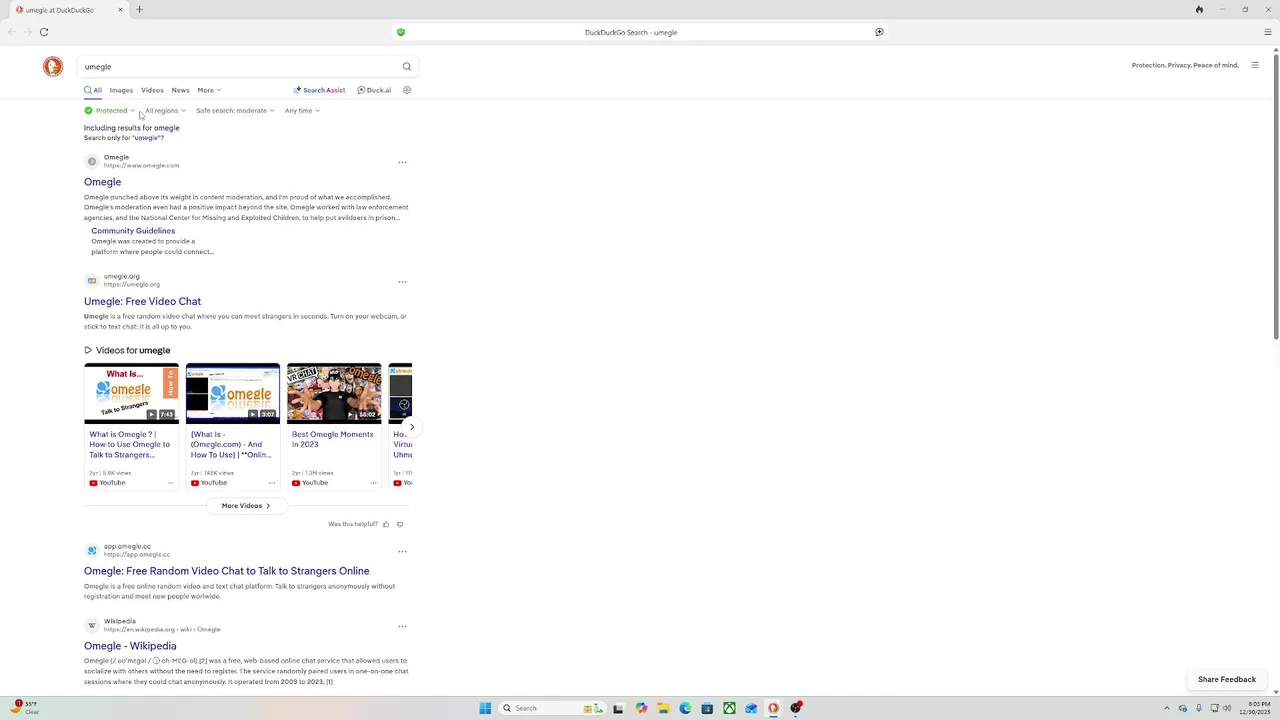Open '(What Is - (Omegle.com)' video thumbnail

(233, 394)
